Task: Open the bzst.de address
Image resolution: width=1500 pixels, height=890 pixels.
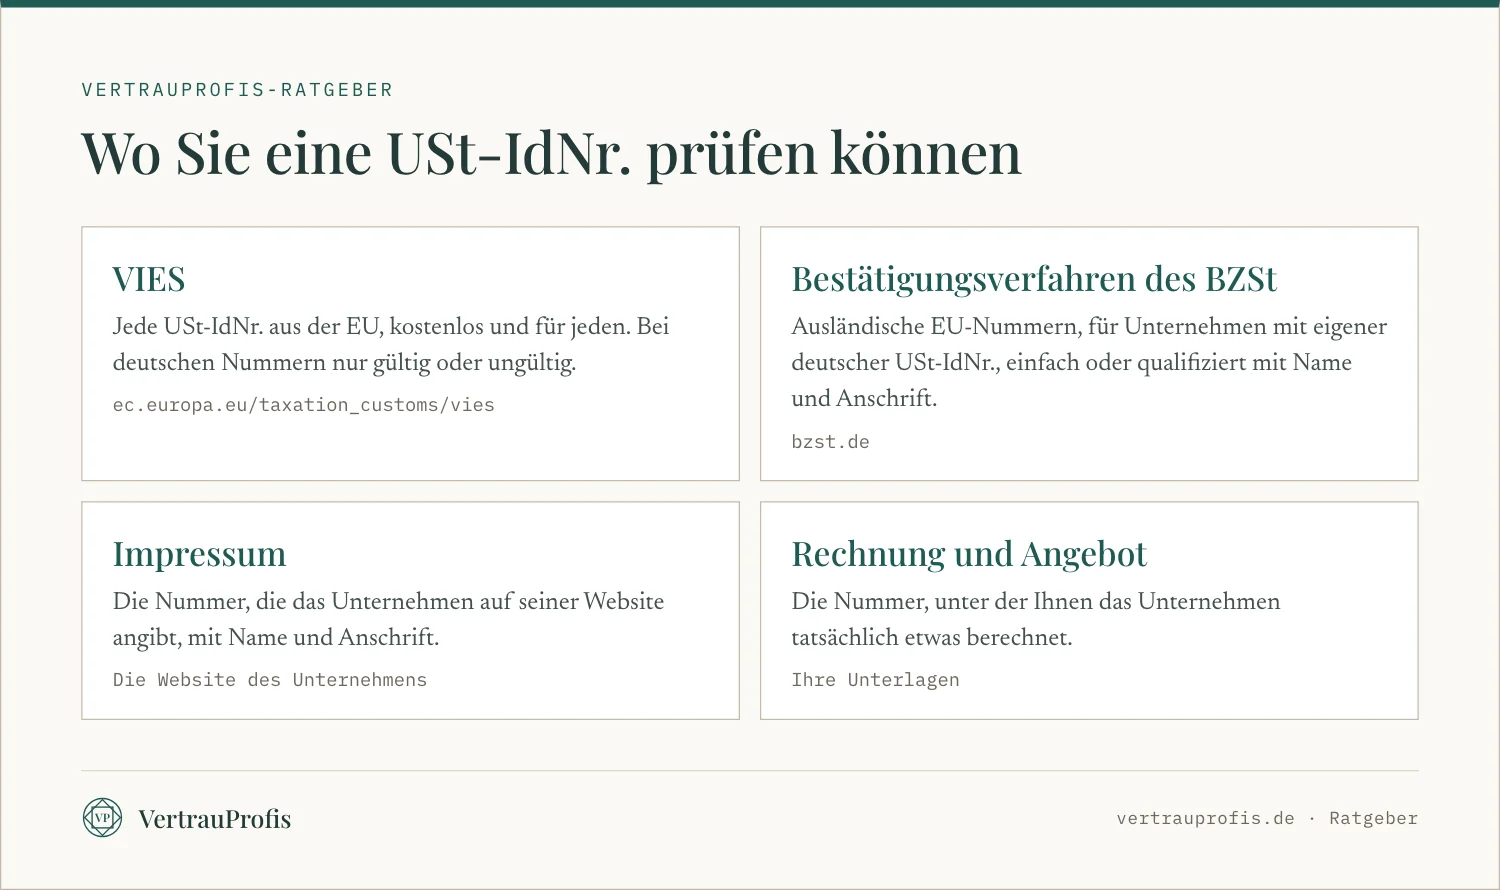Action: point(830,441)
